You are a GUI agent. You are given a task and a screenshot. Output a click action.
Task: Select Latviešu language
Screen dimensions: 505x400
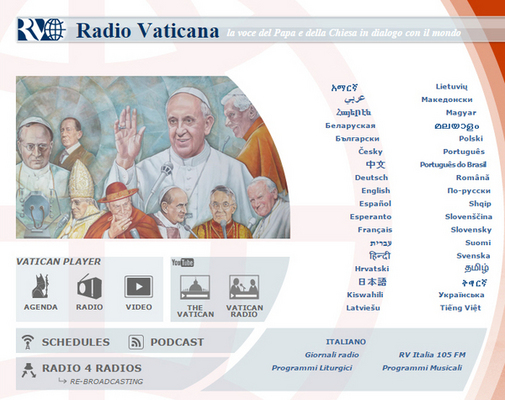pos(363,308)
